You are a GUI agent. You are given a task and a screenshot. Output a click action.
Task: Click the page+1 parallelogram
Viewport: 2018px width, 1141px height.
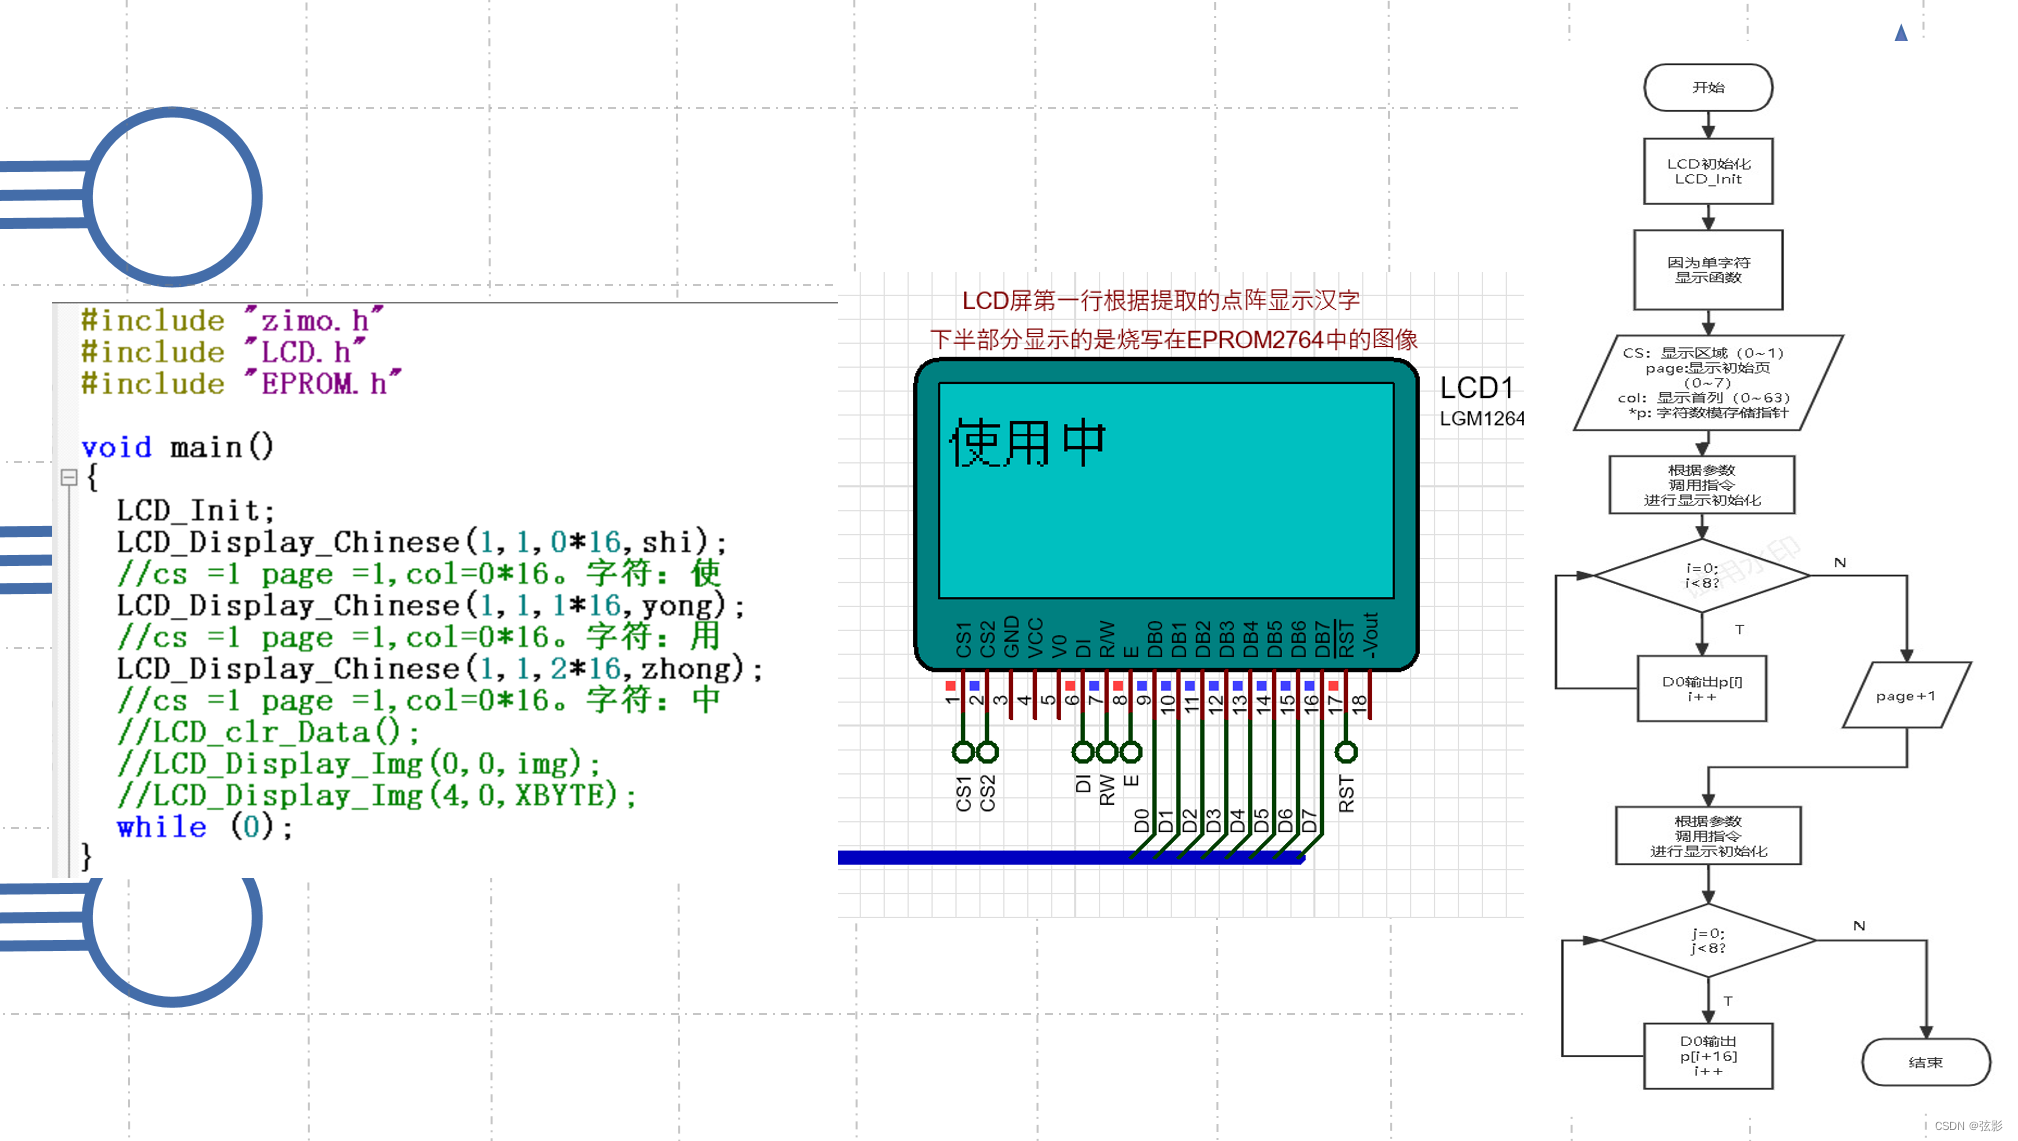tap(1906, 695)
